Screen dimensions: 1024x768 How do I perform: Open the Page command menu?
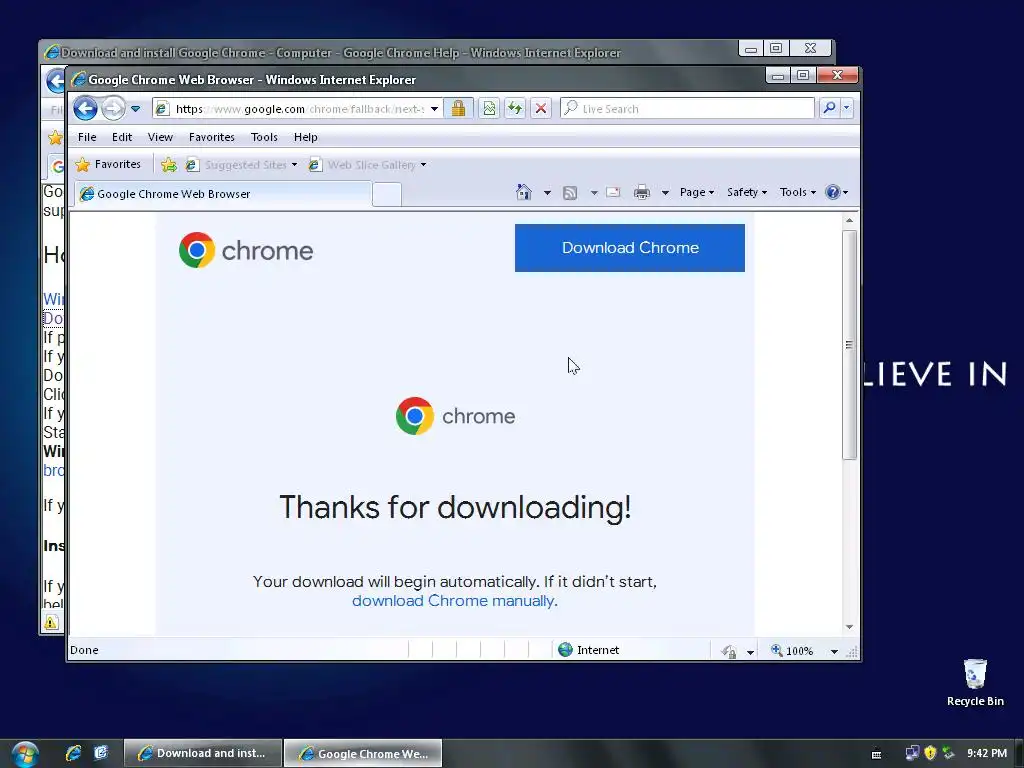tap(696, 192)
